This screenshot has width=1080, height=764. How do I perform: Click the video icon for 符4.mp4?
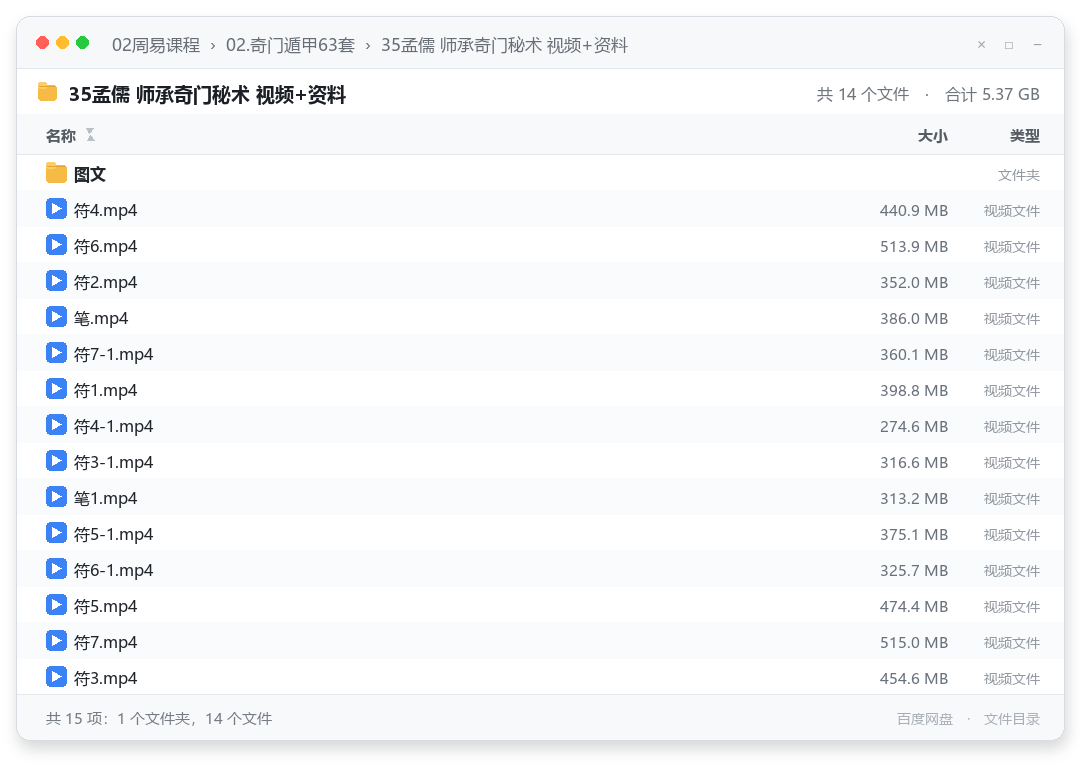(56, 209)
